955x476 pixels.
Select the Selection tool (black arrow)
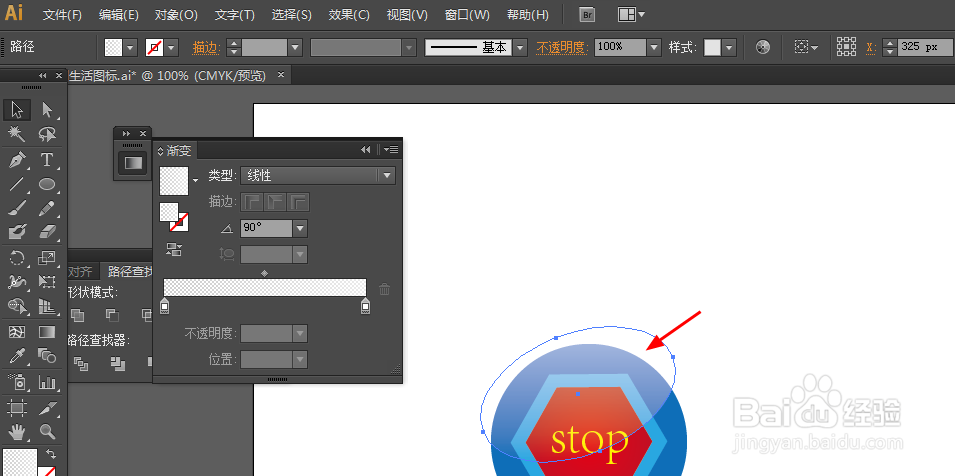17,110
